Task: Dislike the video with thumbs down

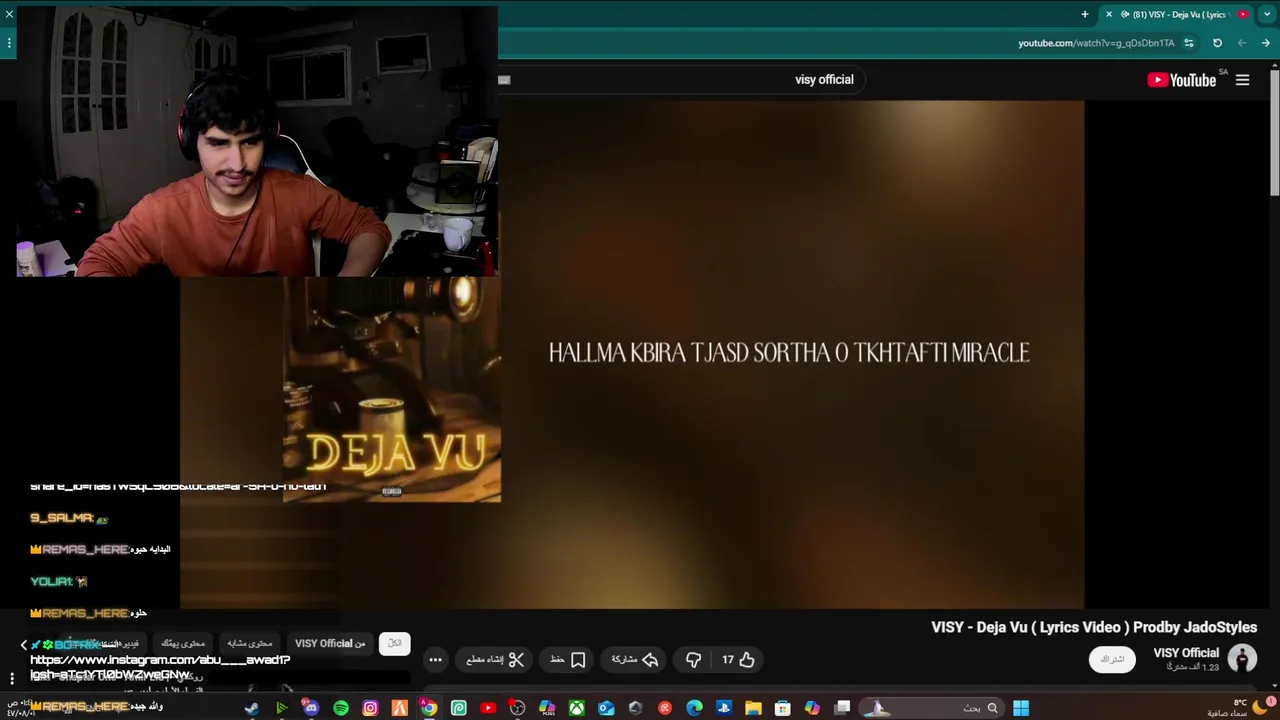Action: (693, 660)
